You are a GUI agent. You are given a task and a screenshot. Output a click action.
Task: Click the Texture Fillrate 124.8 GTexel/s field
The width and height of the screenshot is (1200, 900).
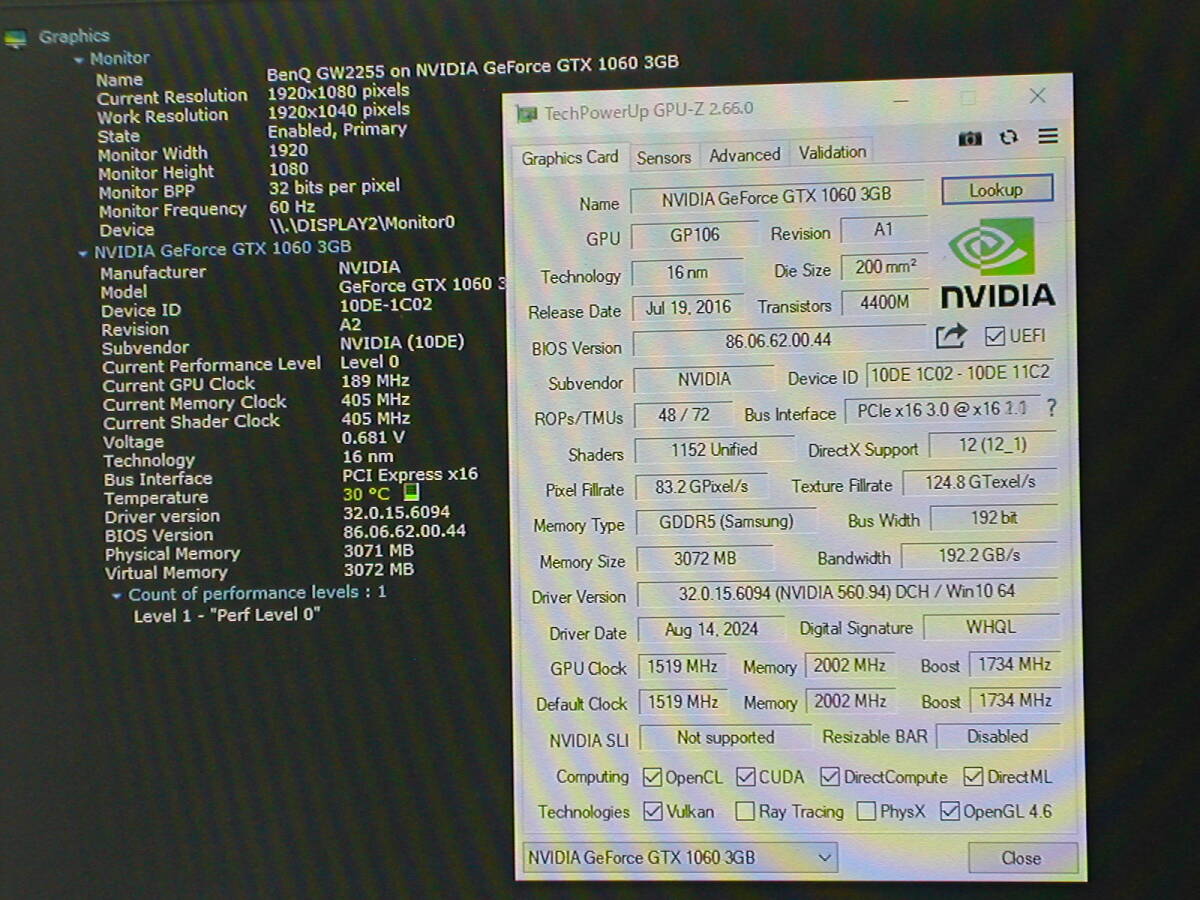coord(979,481)
